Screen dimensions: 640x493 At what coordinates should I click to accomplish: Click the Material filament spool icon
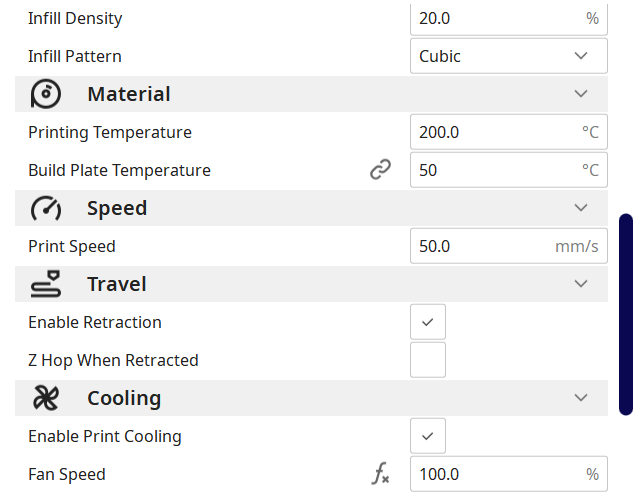click(46, 94)
